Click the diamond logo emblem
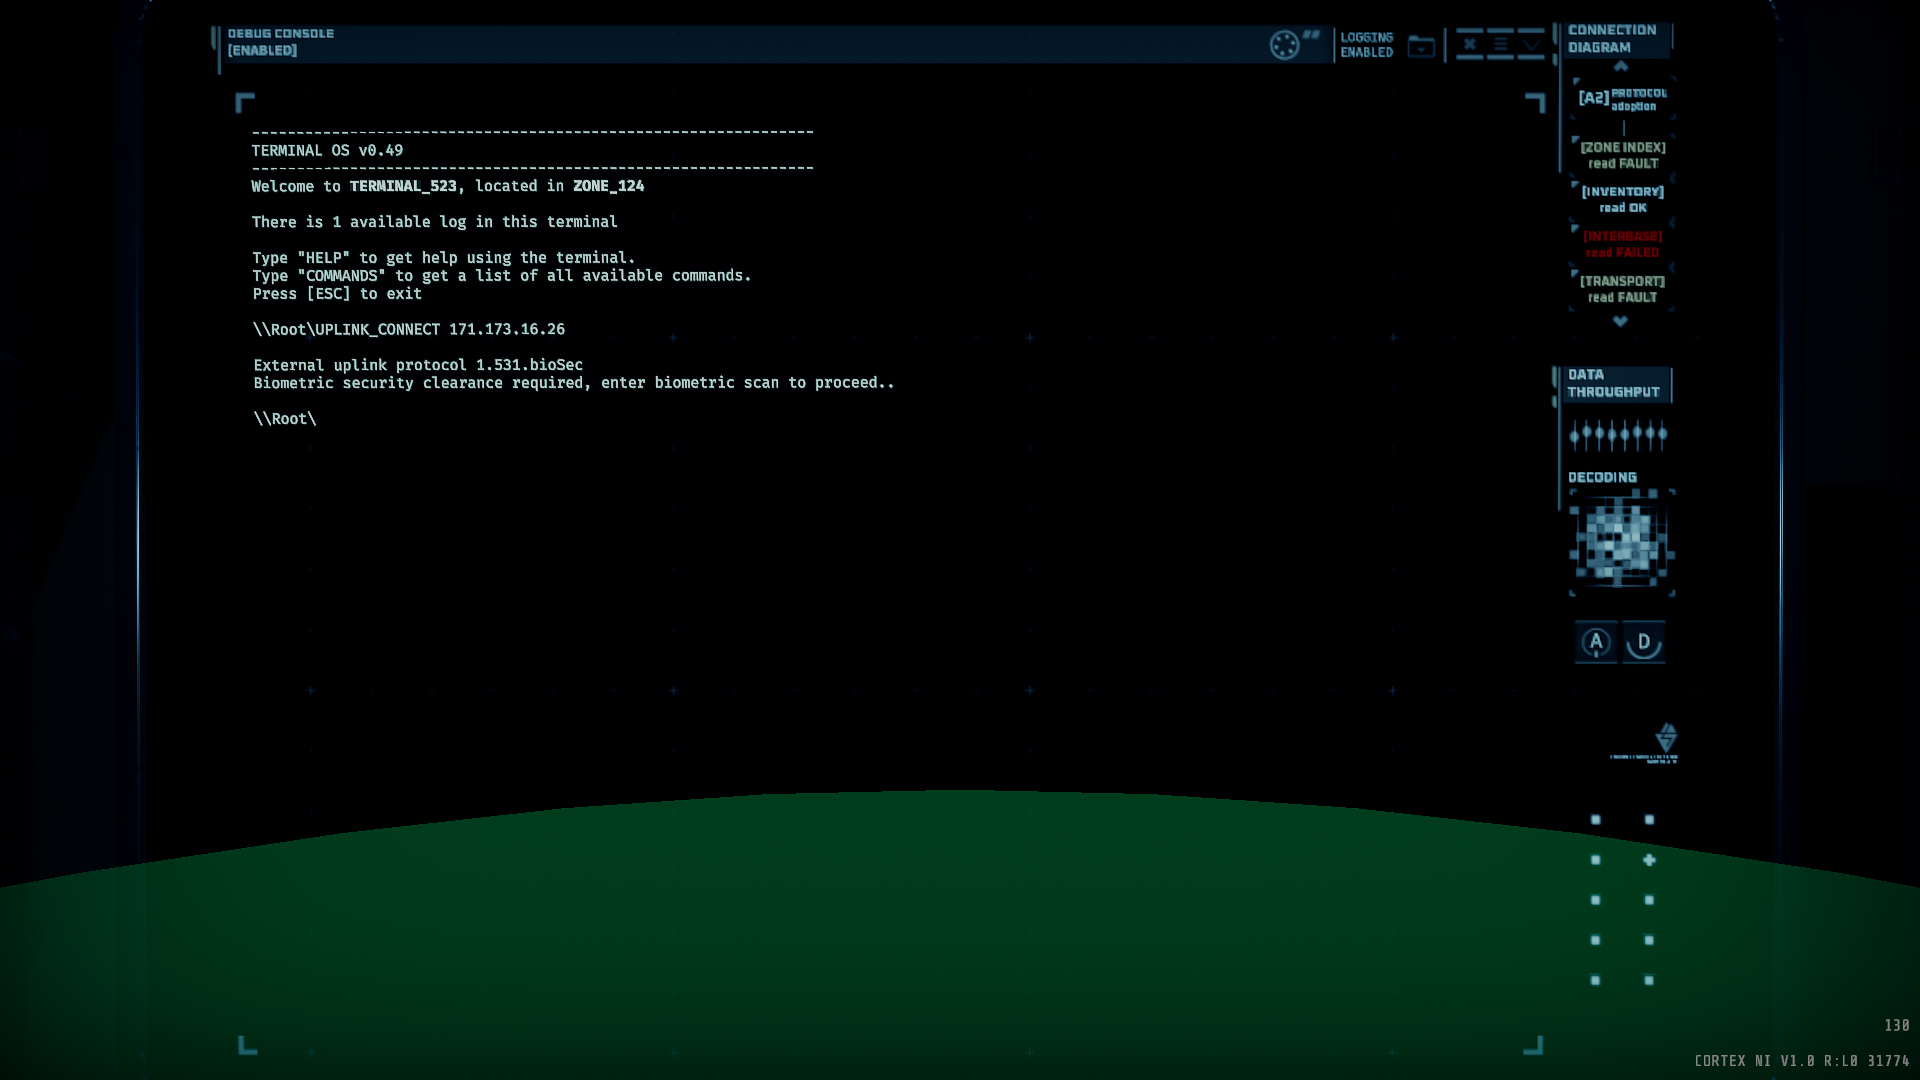 (1666, 738)
